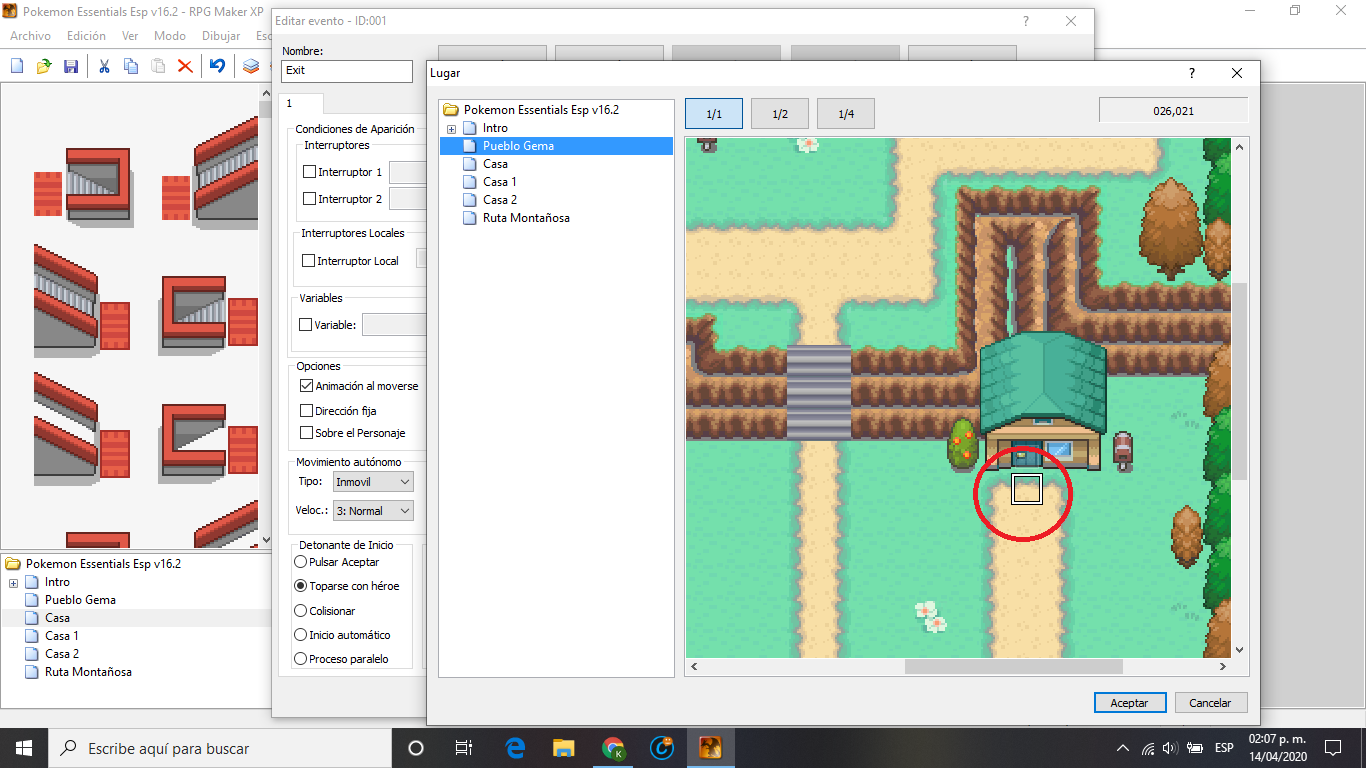Click the Open Project folder icon
The image size is (1366, 768).
click(44, 66)
